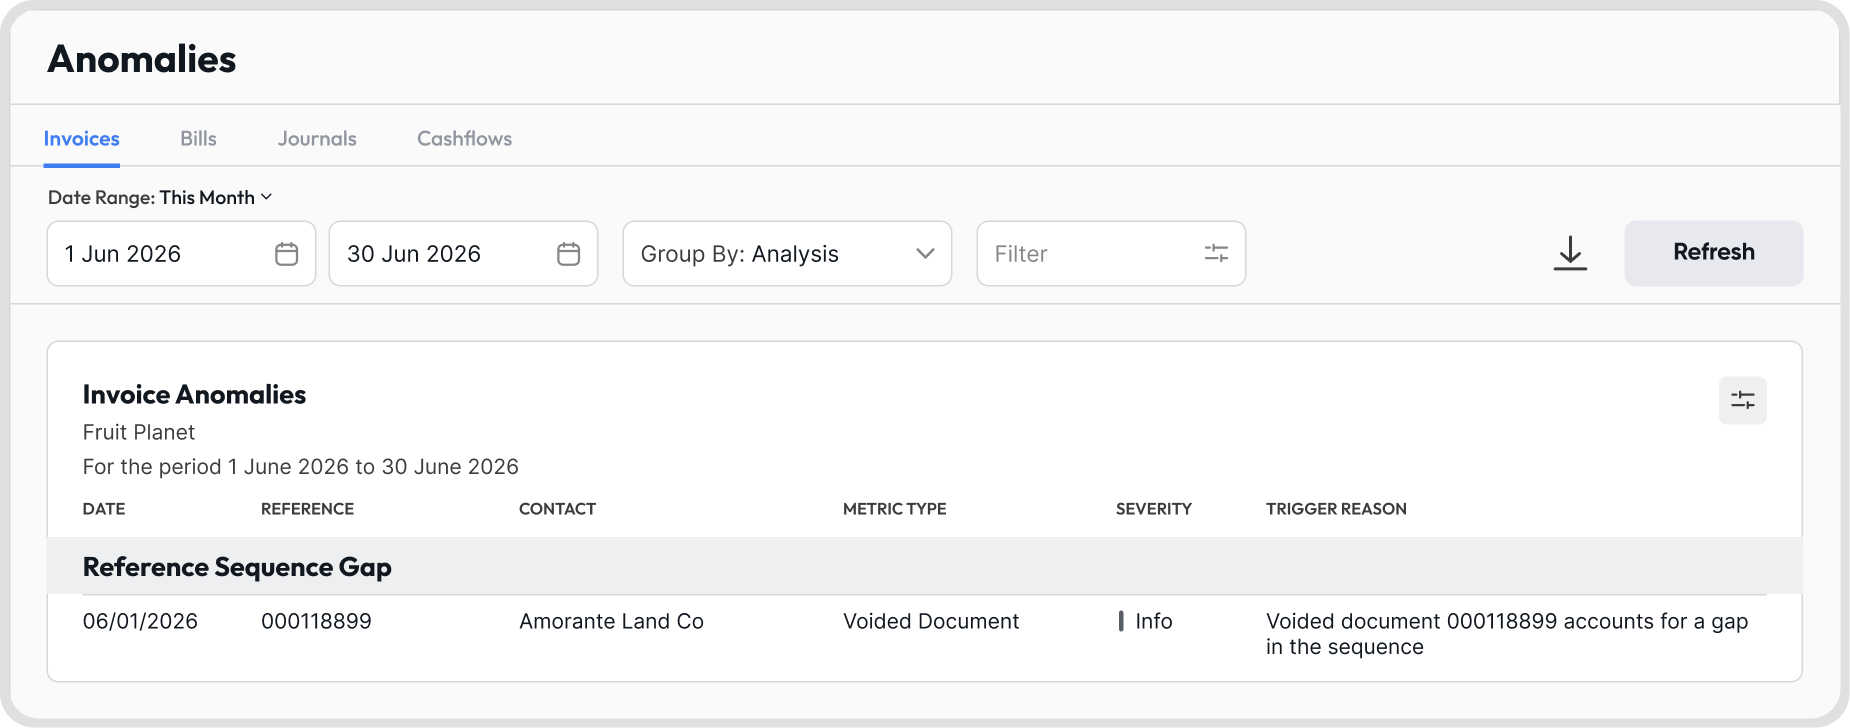Open the end date calendar picker icon
Image resolution: width=1850 pixels, height=728 pixels.
(568, 254)
